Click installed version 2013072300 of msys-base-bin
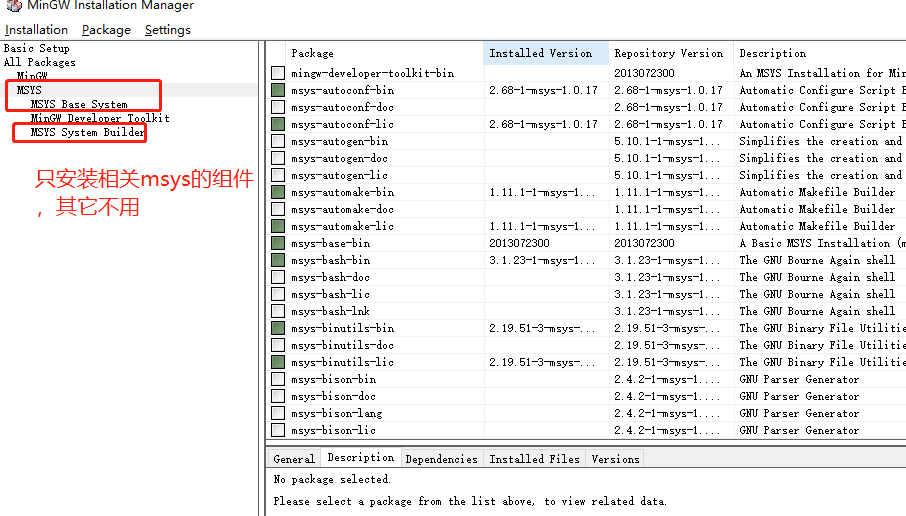Screen dimensions: 906x516 pyautogui.click(x=519, y=243)
